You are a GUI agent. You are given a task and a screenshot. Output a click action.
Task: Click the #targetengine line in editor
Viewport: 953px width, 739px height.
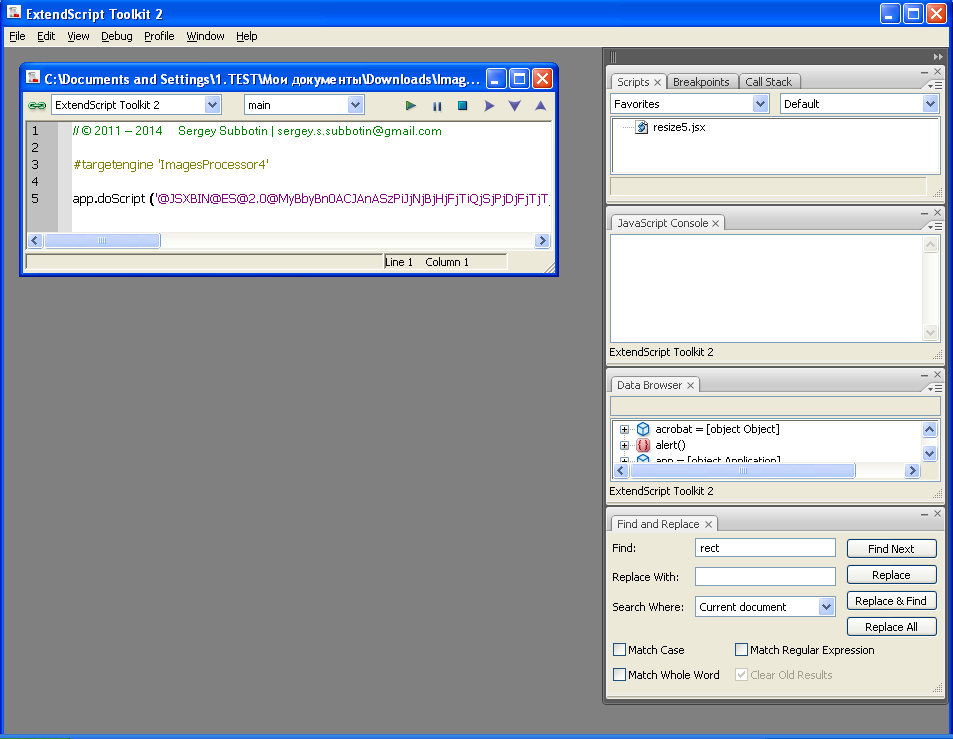click(x=171, y=165)
